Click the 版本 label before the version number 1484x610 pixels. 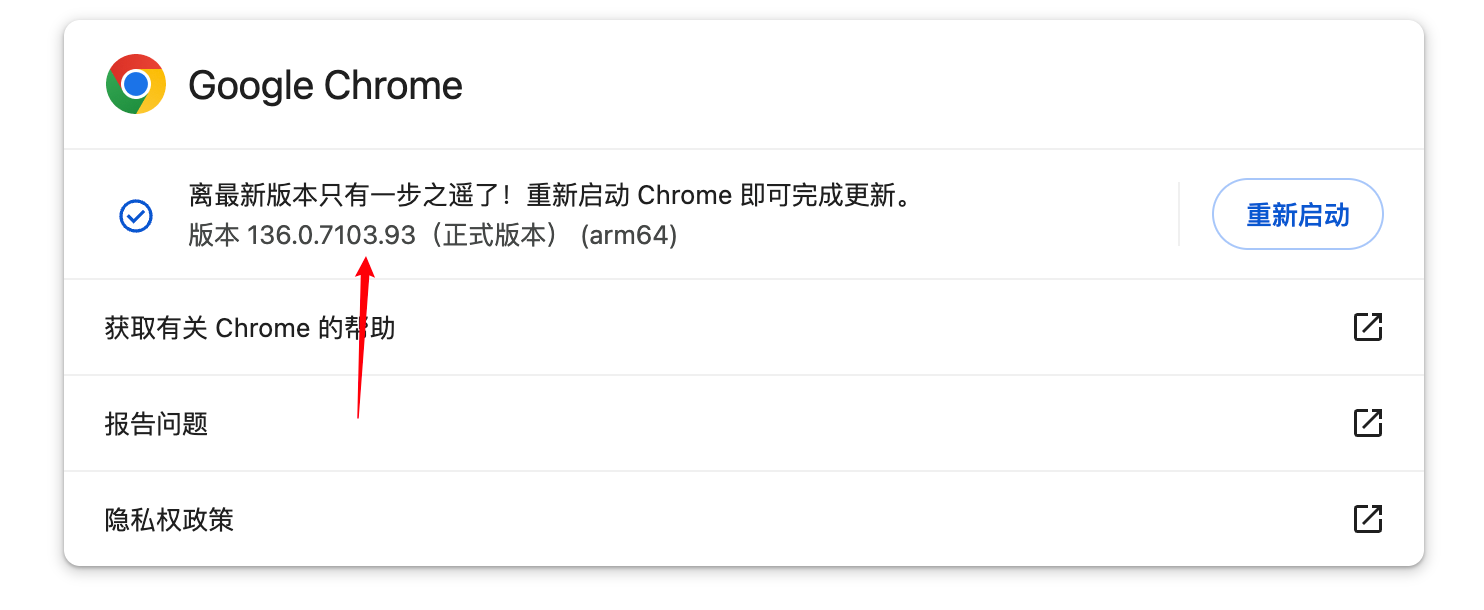pos(214,236)
